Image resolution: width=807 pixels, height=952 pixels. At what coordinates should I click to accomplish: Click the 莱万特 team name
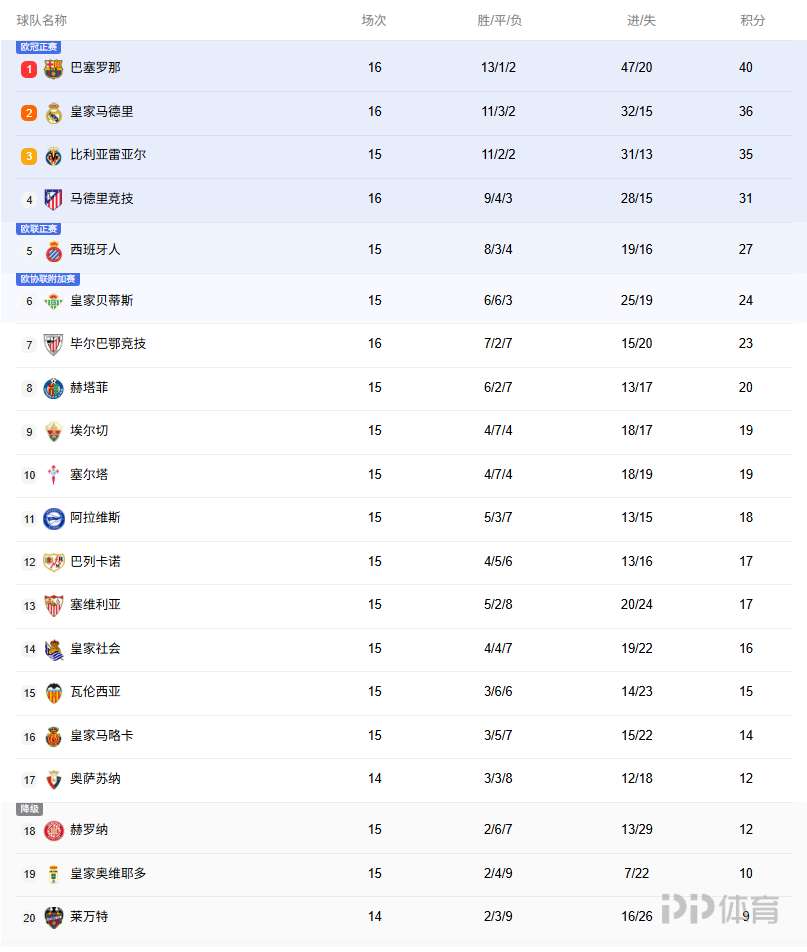point(89,916)
